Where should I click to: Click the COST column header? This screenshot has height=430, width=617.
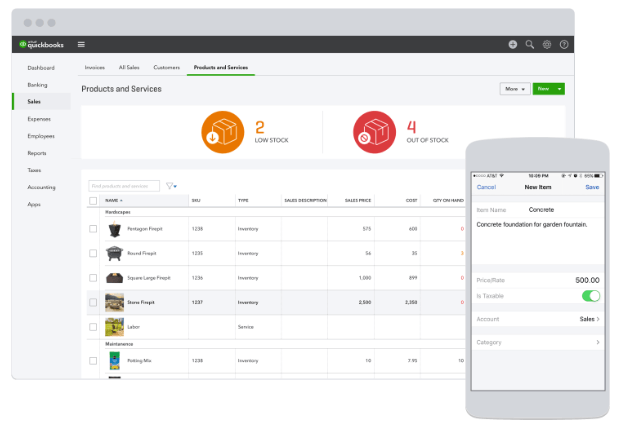[x=412, y=201]
